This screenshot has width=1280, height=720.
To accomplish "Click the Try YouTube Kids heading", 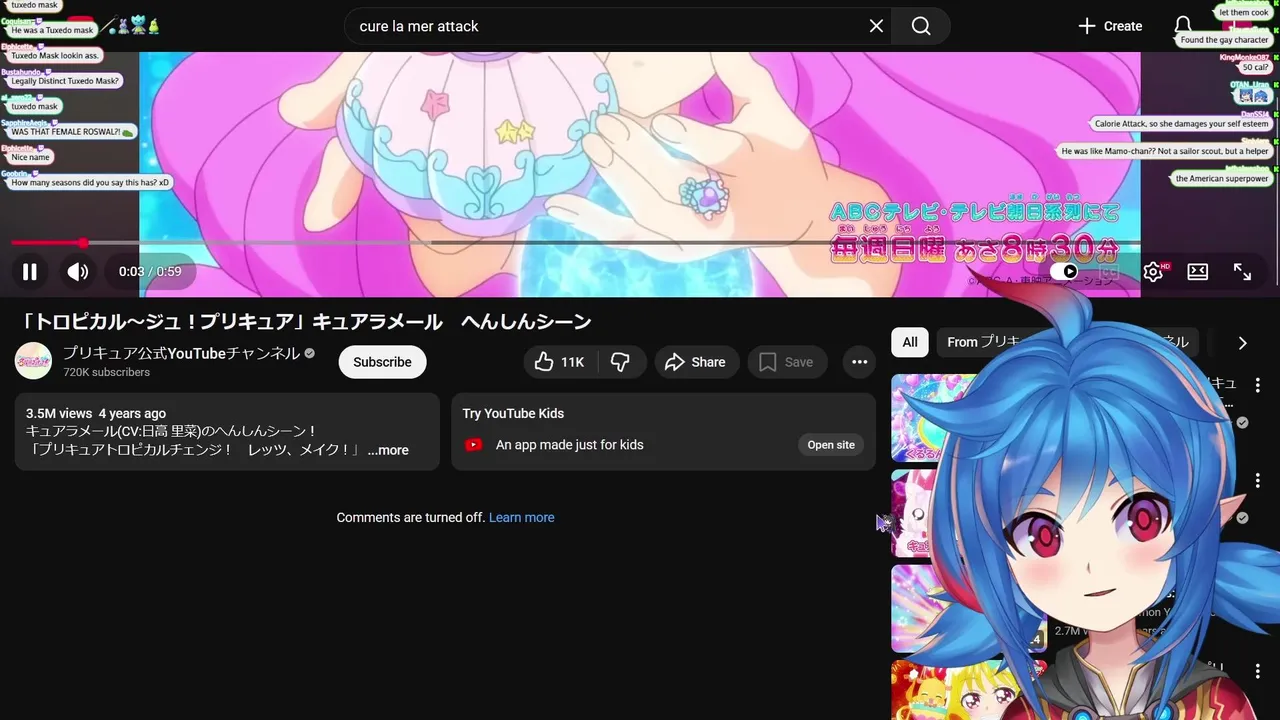I will pos(513,413).
